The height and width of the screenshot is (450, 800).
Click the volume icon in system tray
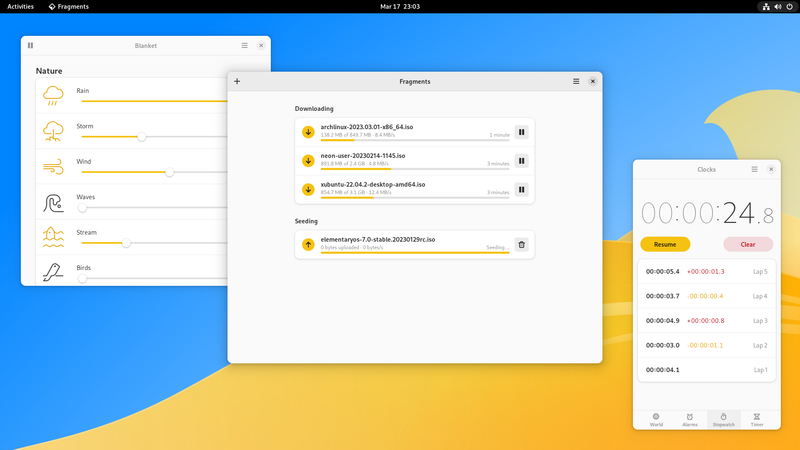[778, 7]
